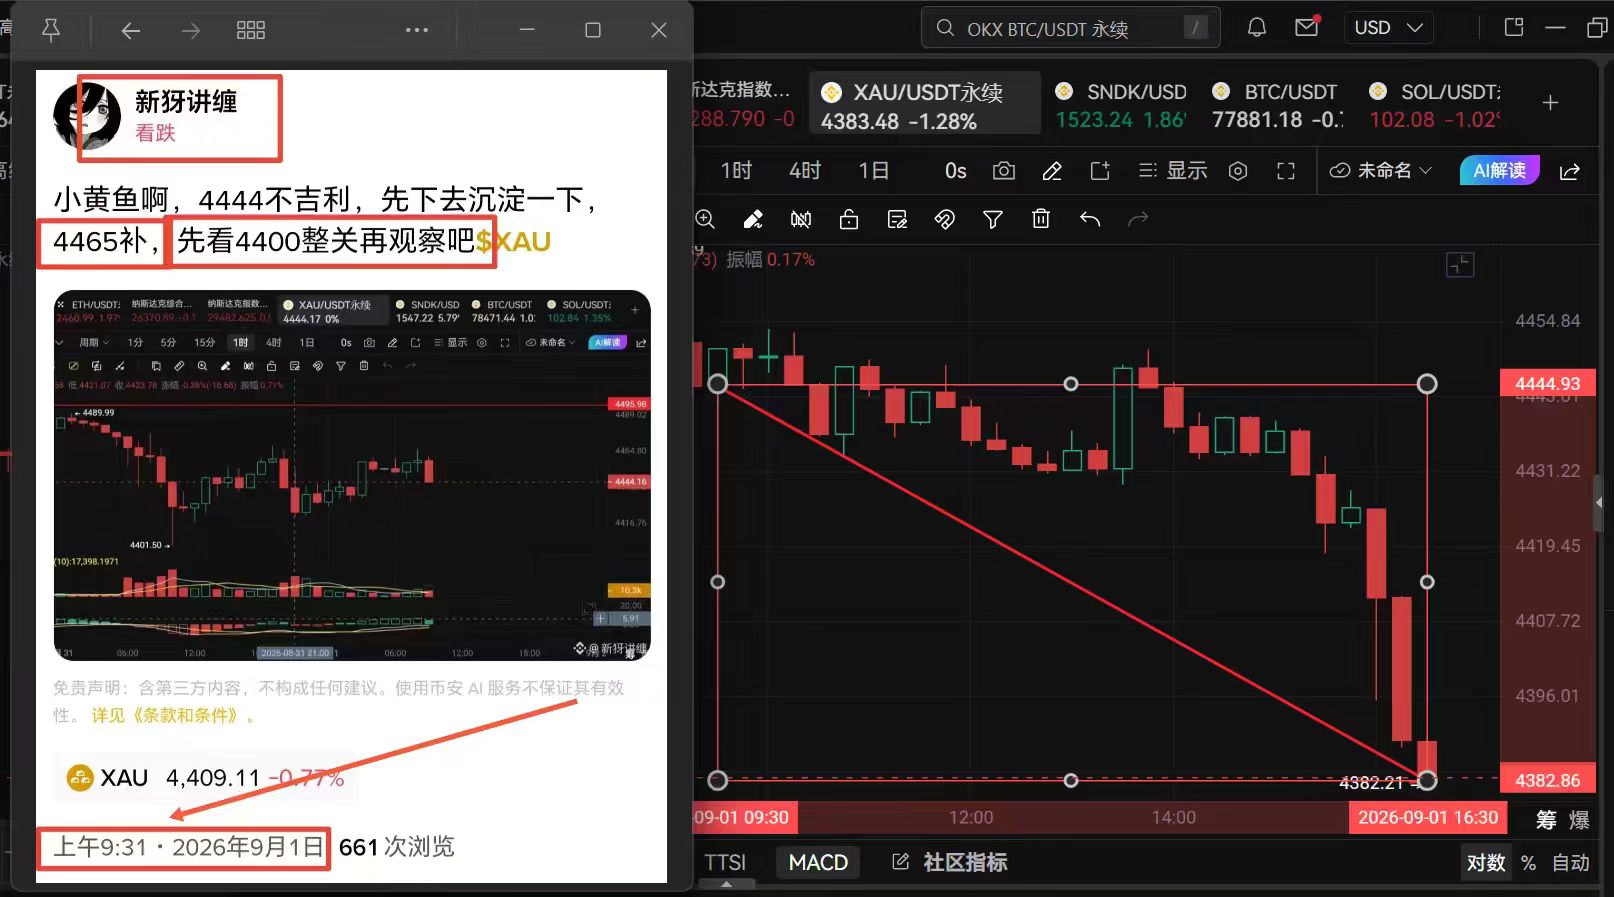The image size is (1614, 897).
Task: Switch to the 纳斯达克指数 tab
Action: (745, 105)
